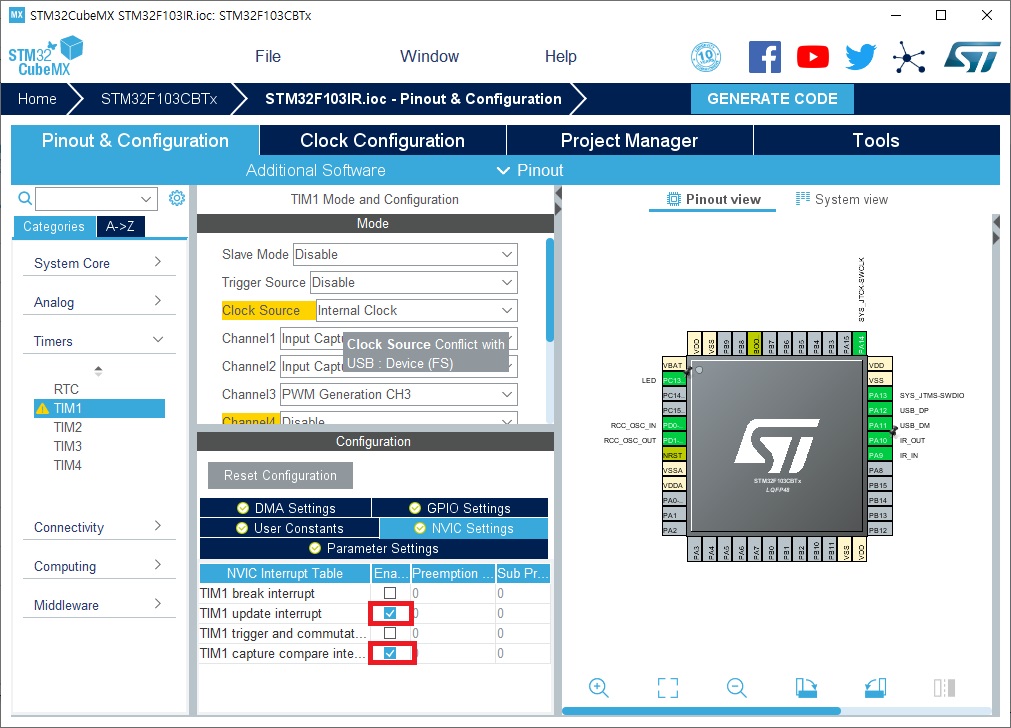Click the STM32F103CBTx breadcrumb

[159, 99]
